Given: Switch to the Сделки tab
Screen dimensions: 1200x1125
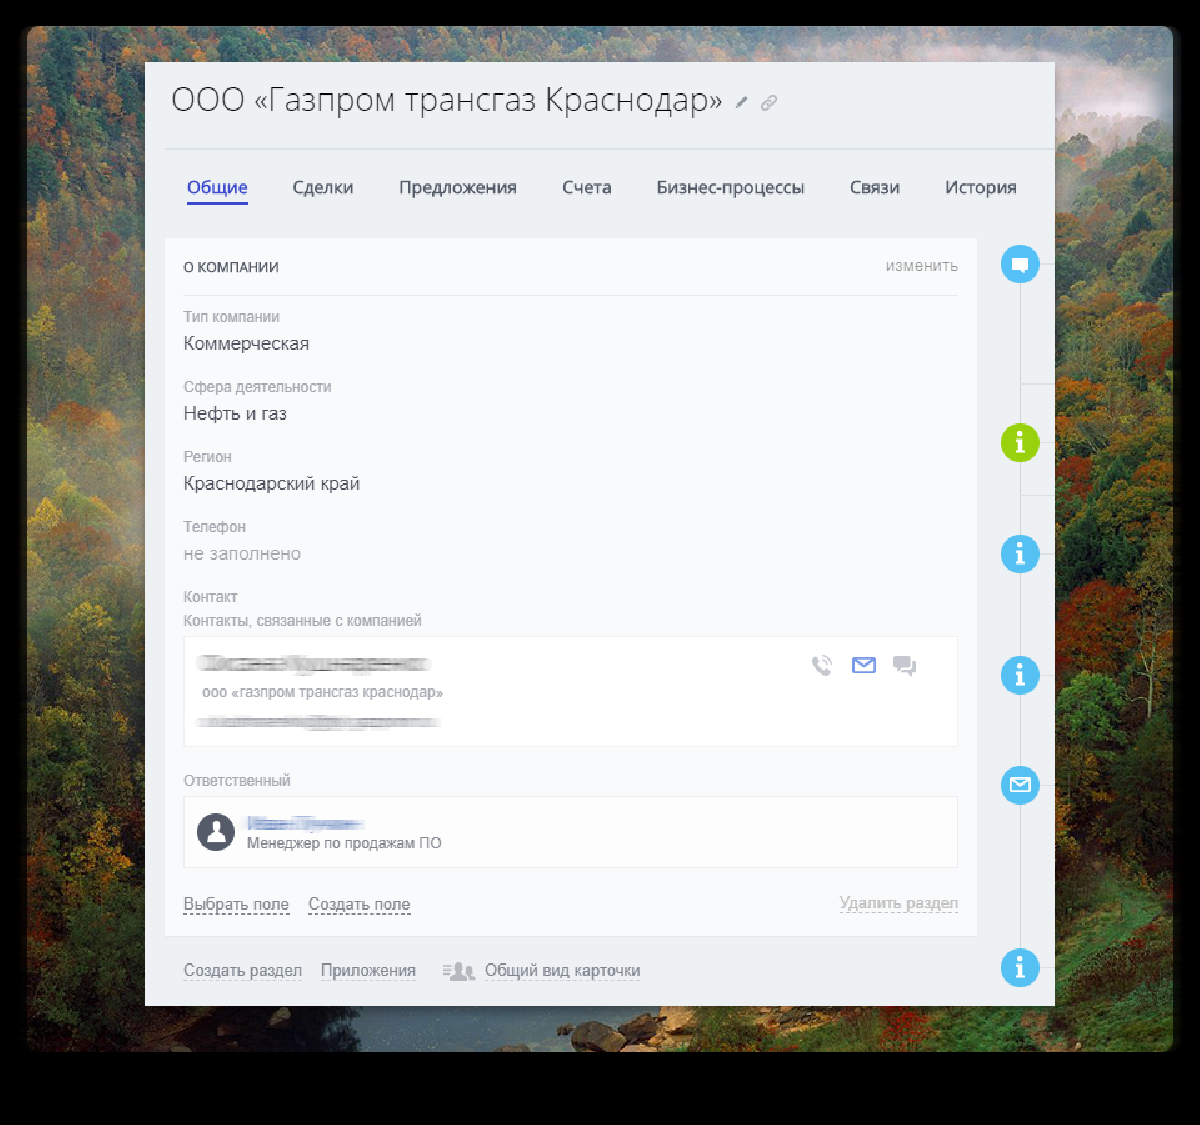Looking at the screenshot, I should [323, 187].
